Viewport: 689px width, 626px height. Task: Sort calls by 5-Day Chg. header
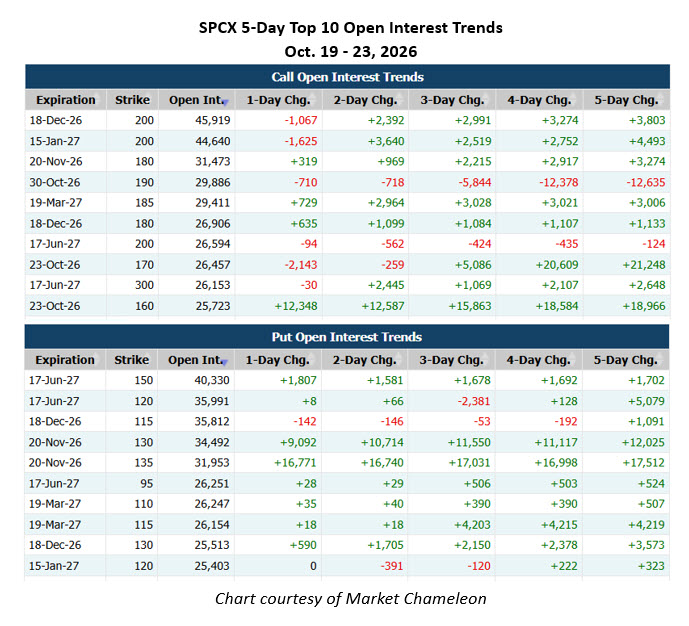click(626, 100)
